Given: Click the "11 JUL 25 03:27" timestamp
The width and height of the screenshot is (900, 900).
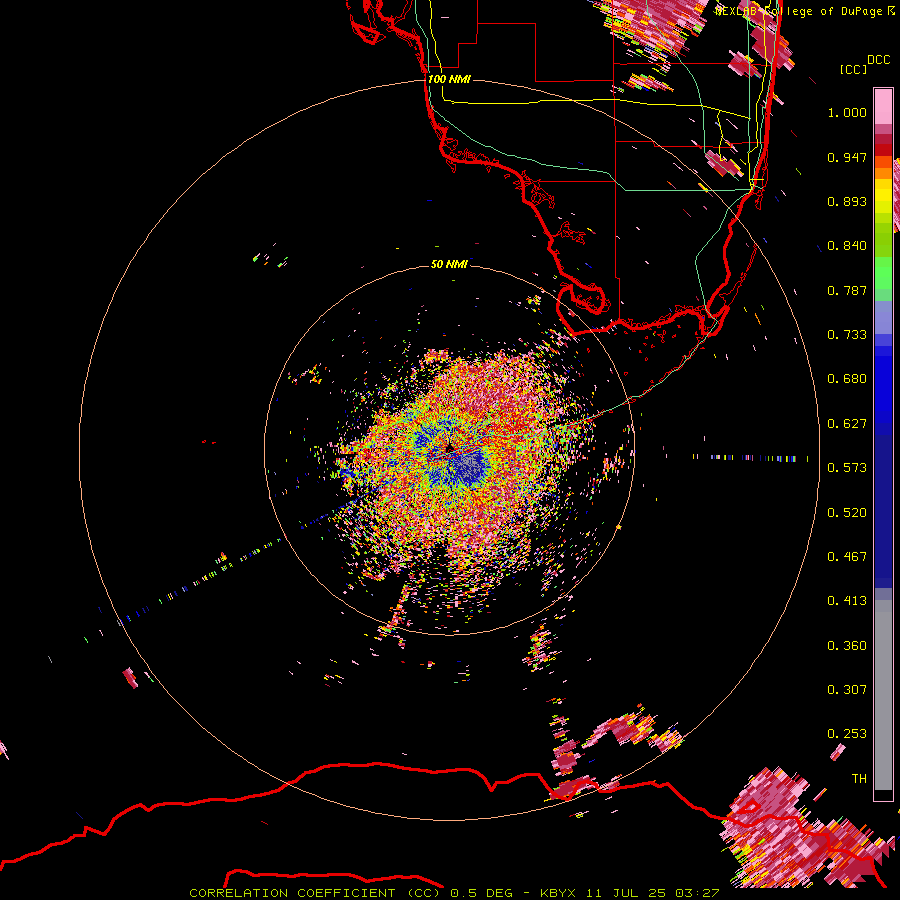Looking at the screenshot, I should point(653,893).
